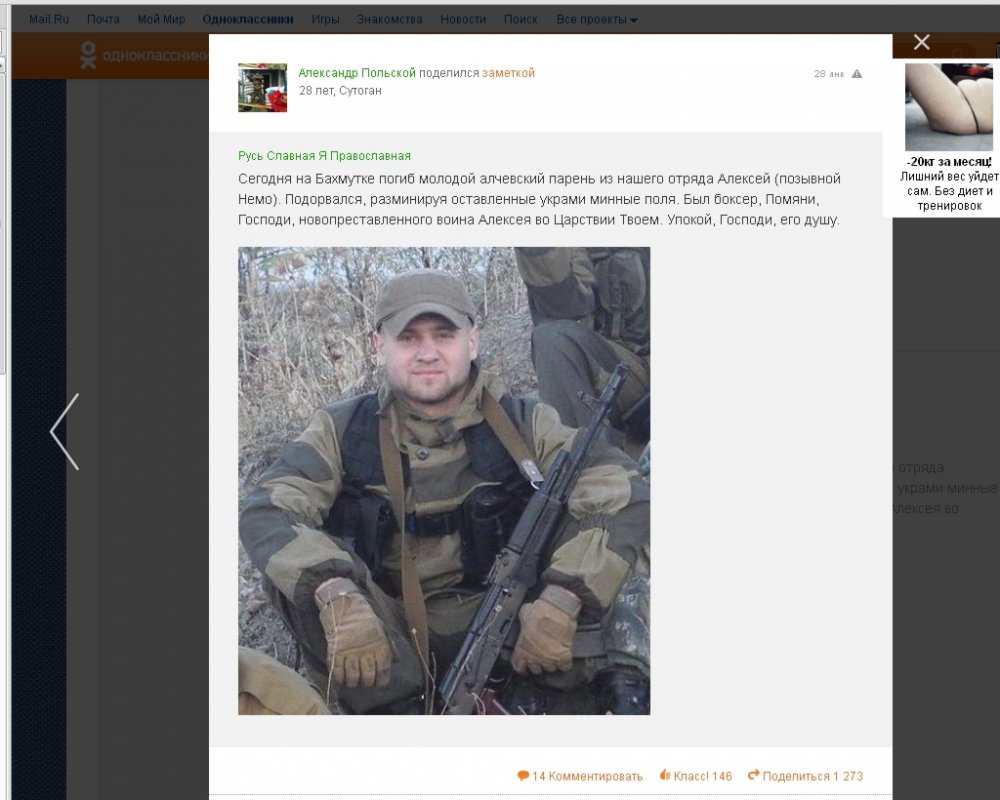Open the Знакомства menu item
The image size is (1000, 800).
click(x=390, y=20)
